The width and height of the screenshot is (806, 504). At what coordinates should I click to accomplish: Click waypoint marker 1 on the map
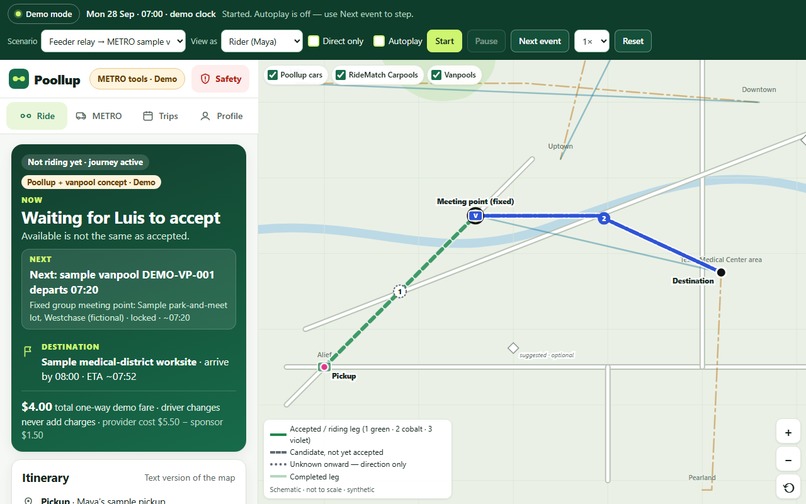(400, 292)
